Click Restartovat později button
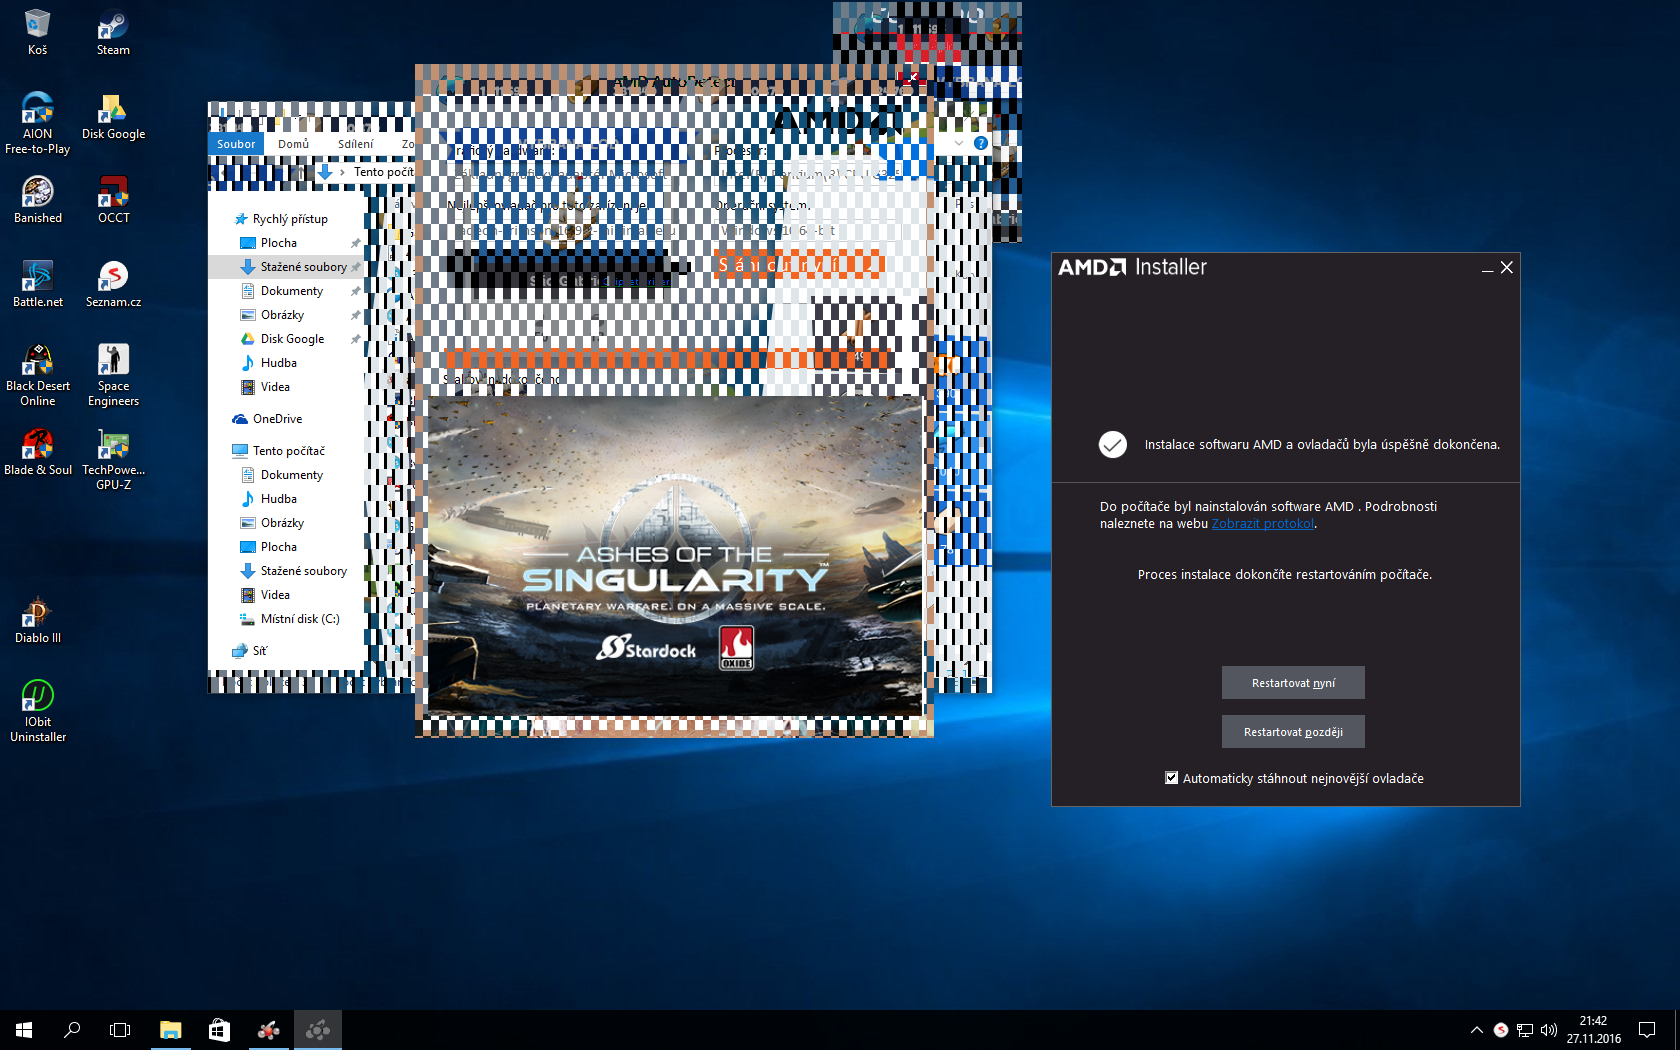 coord(1293,732)
